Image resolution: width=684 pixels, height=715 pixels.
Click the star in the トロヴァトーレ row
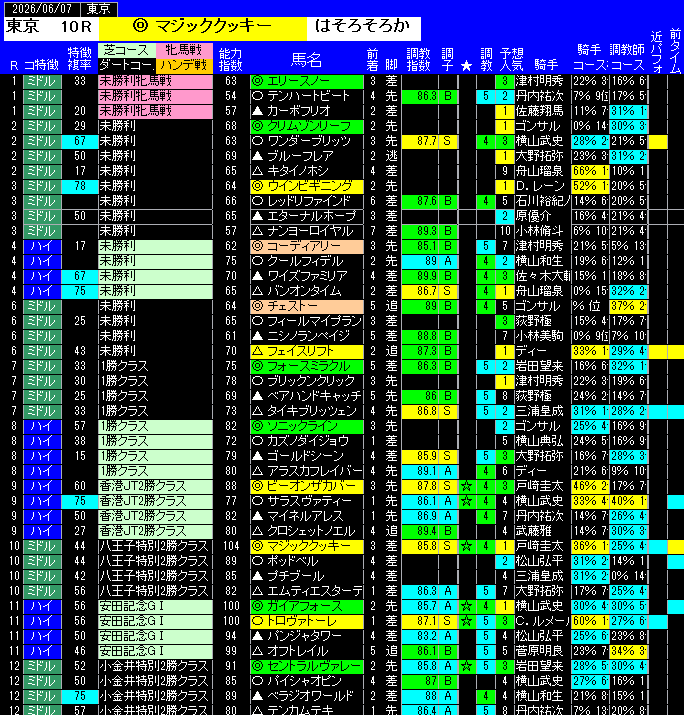466,621
